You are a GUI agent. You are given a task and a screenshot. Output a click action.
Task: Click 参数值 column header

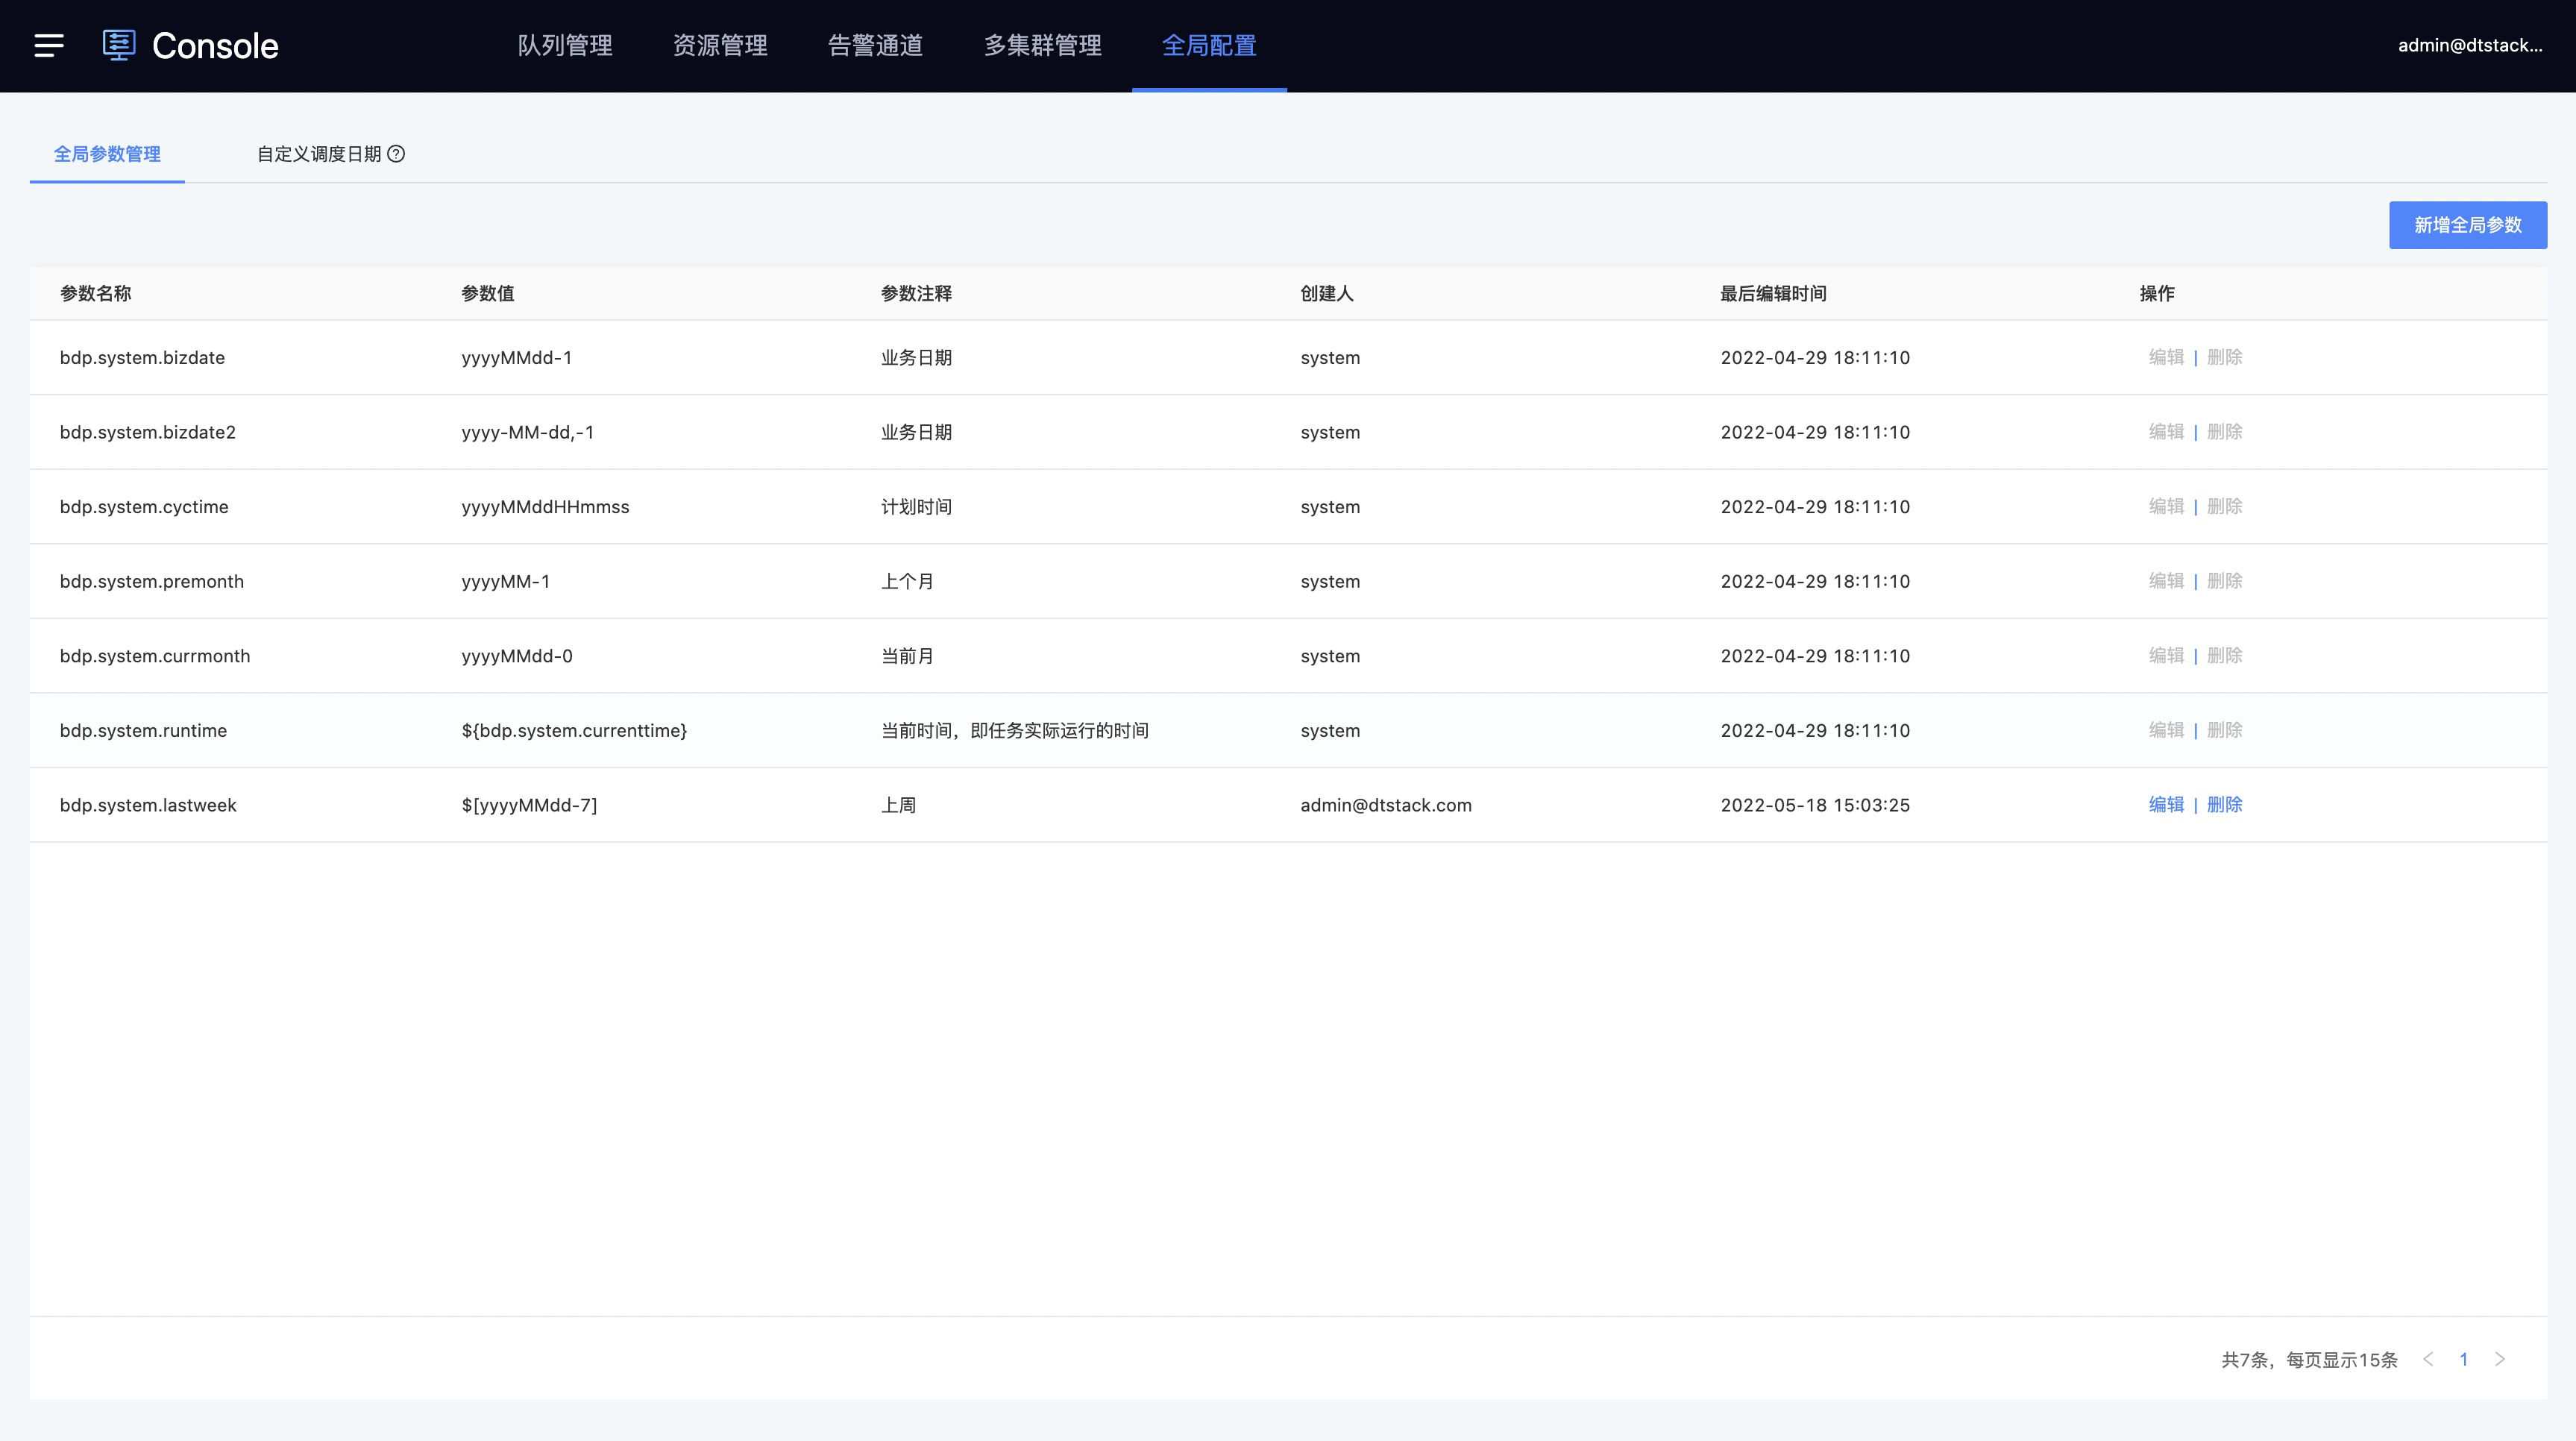(x=488, y=293)
